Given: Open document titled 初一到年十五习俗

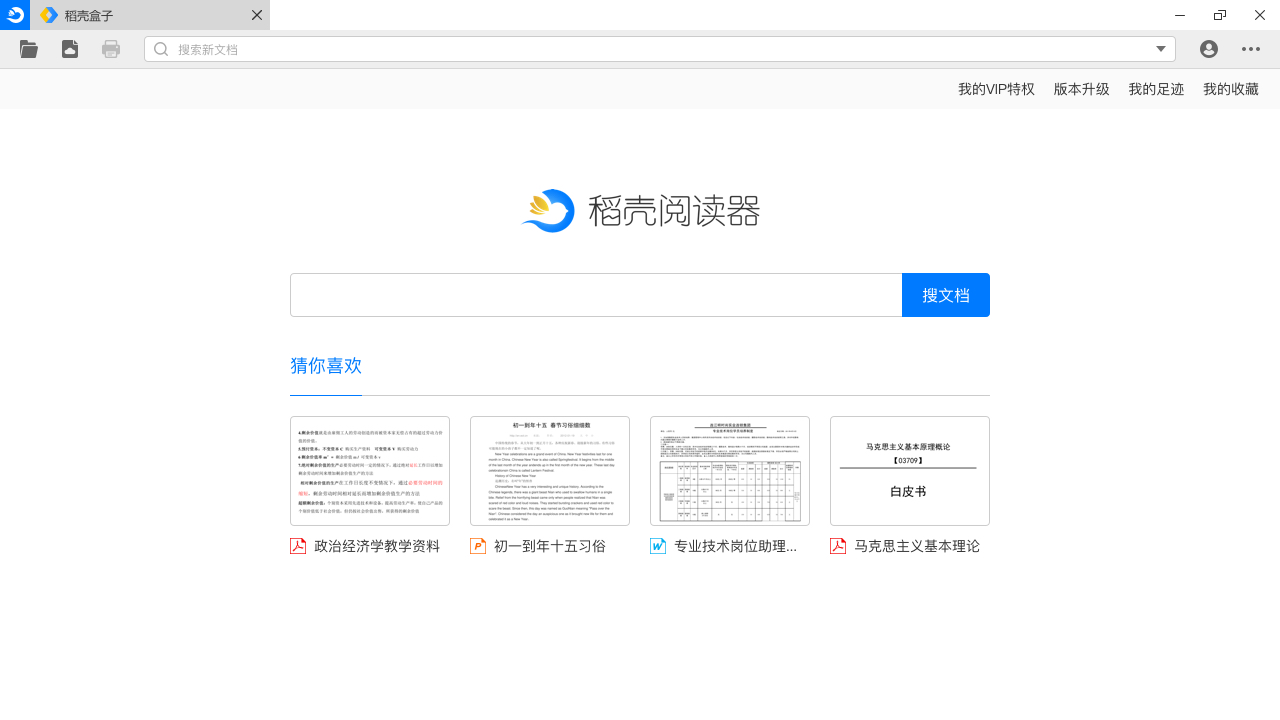Looking at the screenshot, I should (550, 546).
